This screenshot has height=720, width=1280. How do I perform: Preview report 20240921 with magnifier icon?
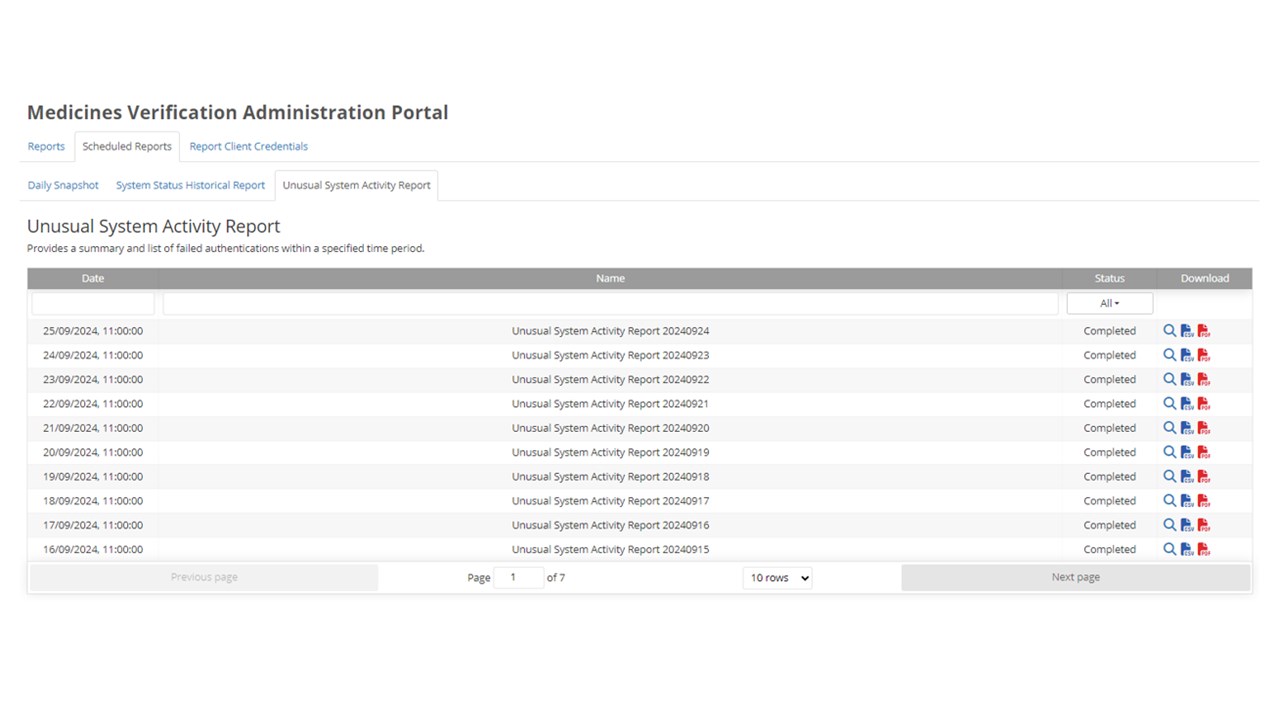click(x=1169, y=404)
